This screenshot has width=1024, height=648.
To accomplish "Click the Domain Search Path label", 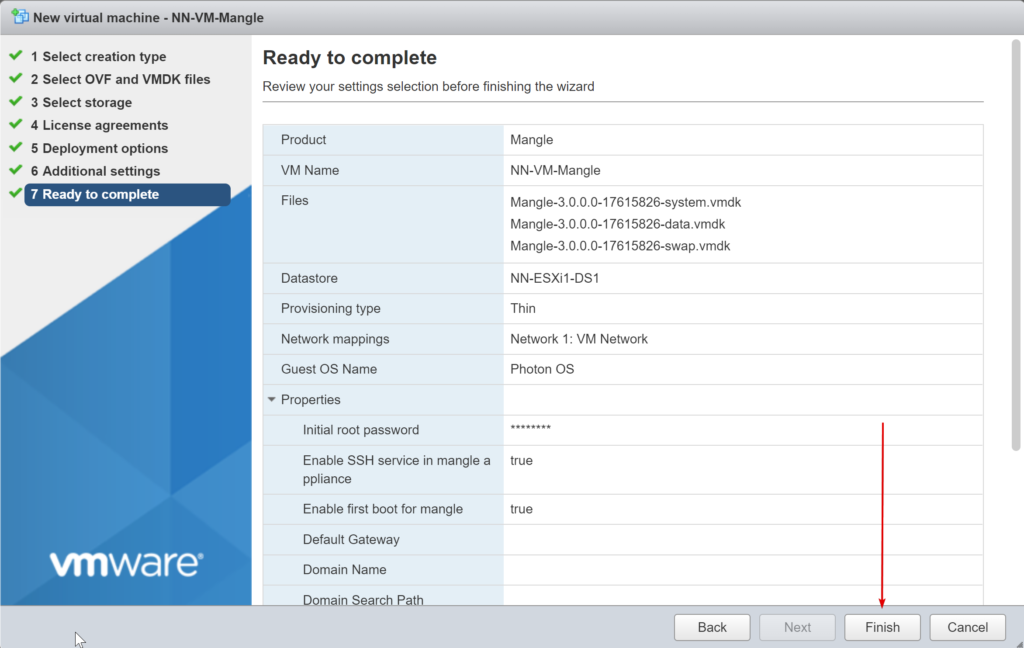I will [363, 599].
